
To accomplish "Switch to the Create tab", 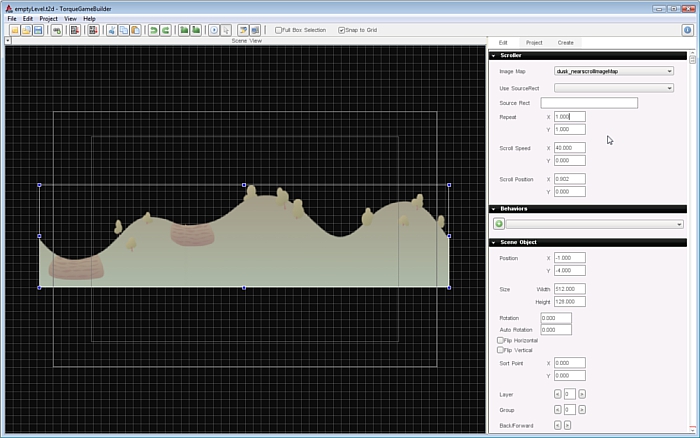I will click(x=565, y=43).
